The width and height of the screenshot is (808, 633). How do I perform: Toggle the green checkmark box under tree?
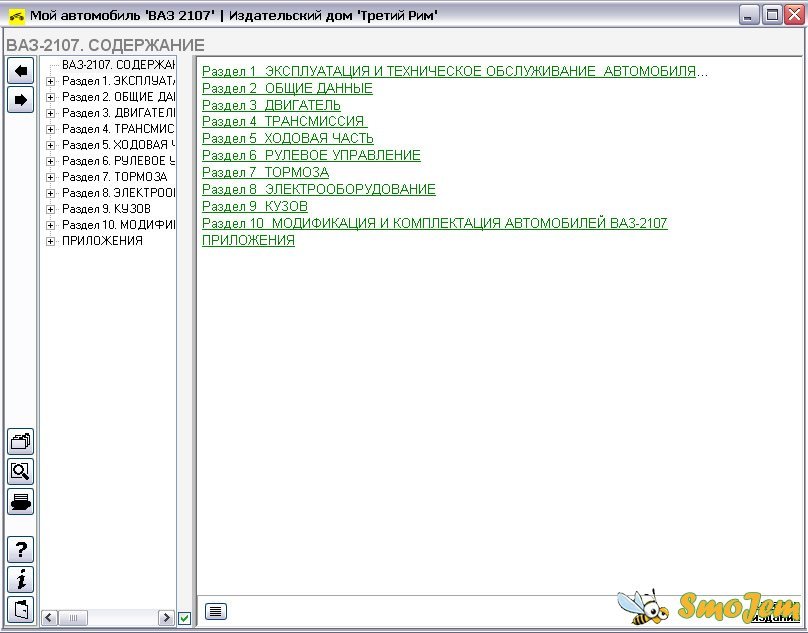184,618
